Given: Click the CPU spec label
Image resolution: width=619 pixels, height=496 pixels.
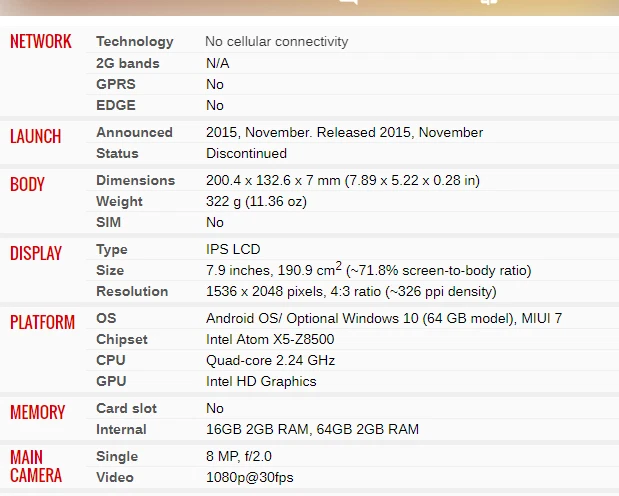Looking at the screenshot, I should (x=111, y=360).
